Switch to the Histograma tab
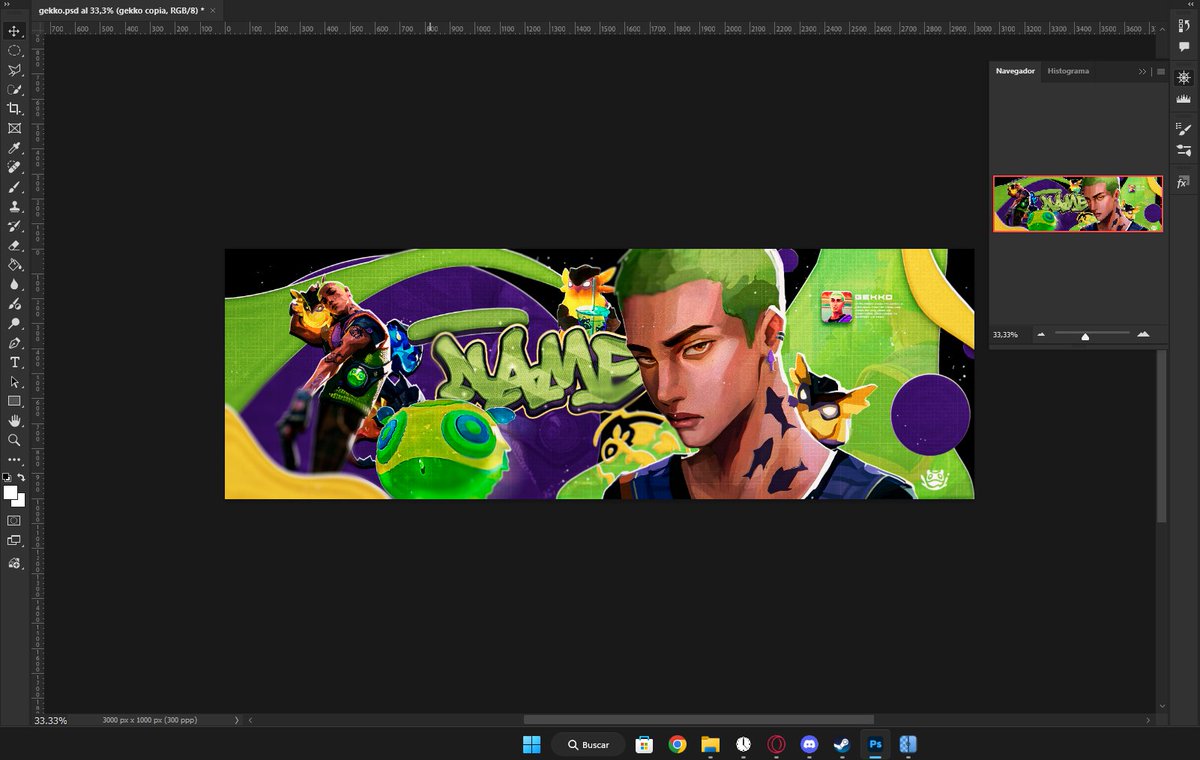 pyautogui.click(x=1068, y=71)
